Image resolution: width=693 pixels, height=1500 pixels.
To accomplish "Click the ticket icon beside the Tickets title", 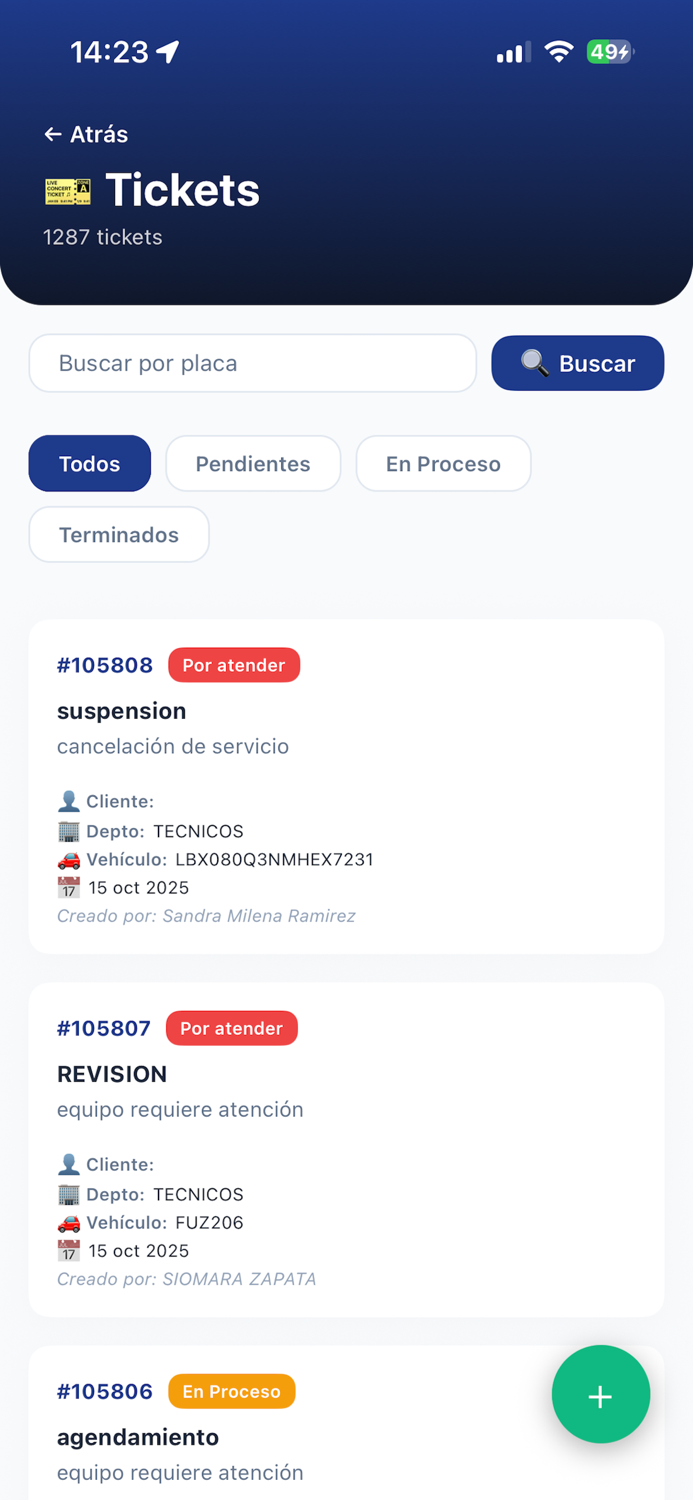I will [65, 188].
